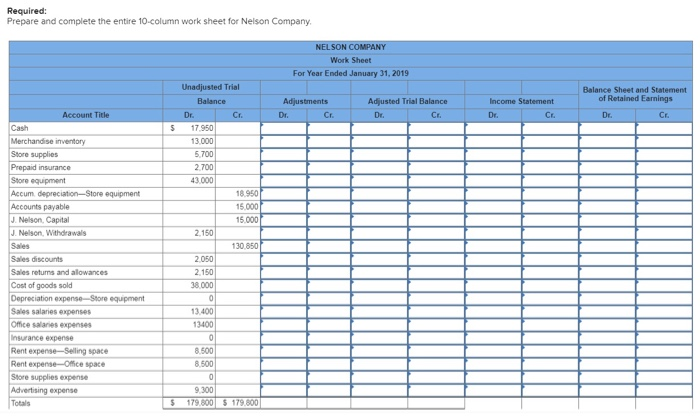Select the Store supplies account title
The height and width of the screenshot is (416, 700).
point(34,154)
